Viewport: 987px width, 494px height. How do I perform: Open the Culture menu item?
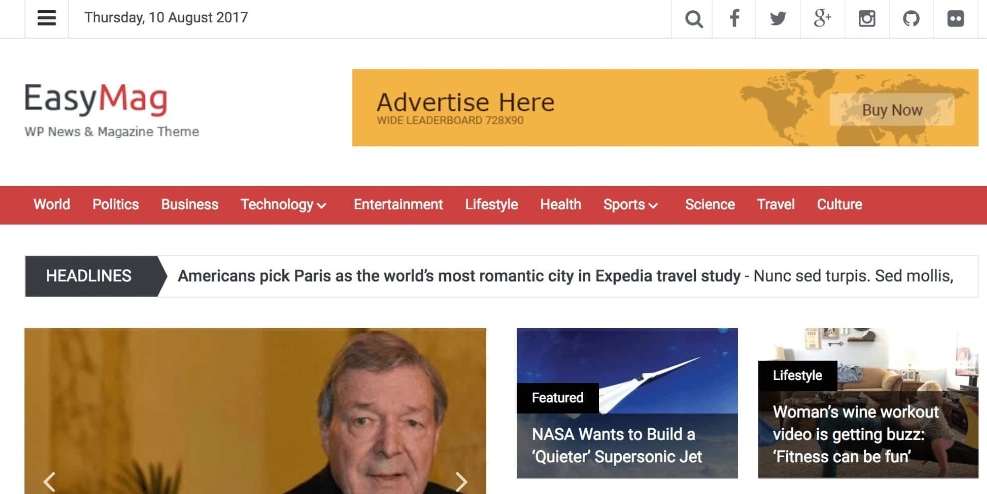point(839,205)
